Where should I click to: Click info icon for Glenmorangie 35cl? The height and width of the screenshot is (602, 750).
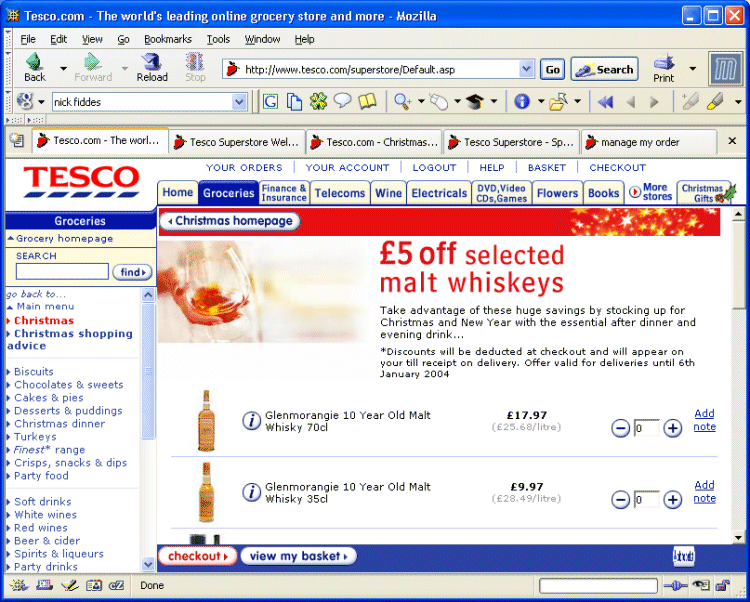[x=251, y=493]
